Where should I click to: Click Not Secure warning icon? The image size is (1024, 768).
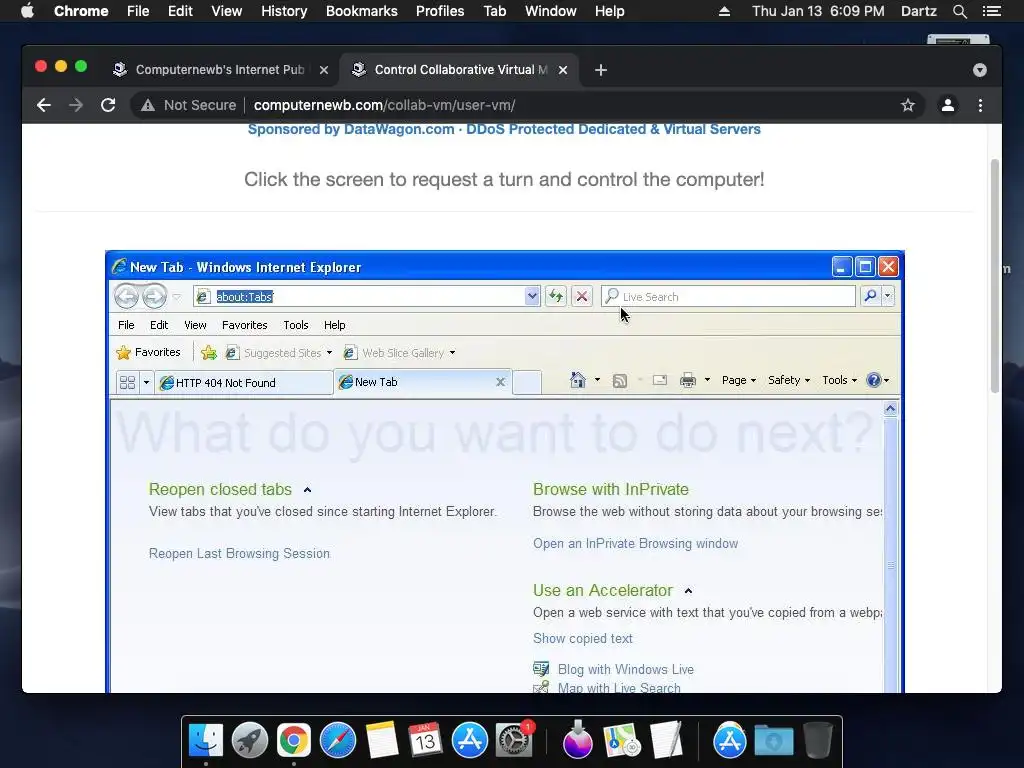148,105
